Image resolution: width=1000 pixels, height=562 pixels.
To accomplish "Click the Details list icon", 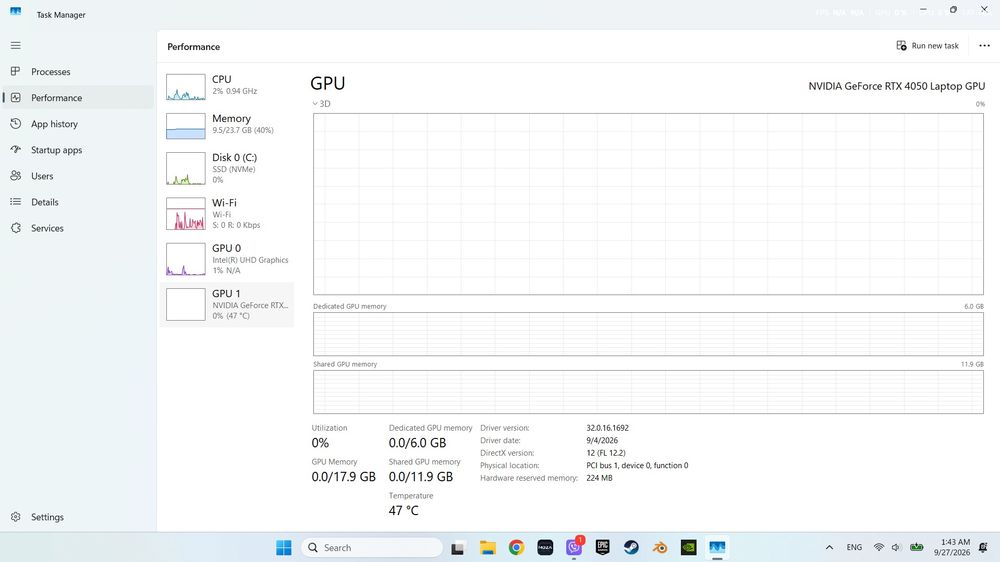I will click(15, 202).
